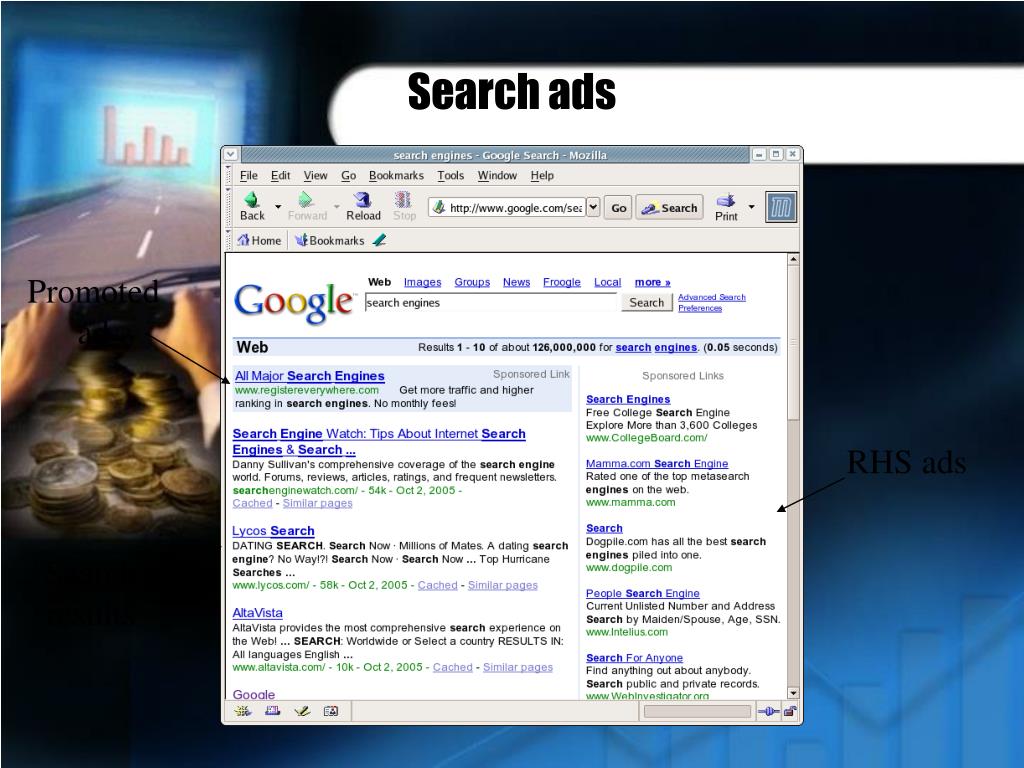Click the vertical scrollbar thumb
This screenshot has height=768, width=1024.
coord(793,343)
